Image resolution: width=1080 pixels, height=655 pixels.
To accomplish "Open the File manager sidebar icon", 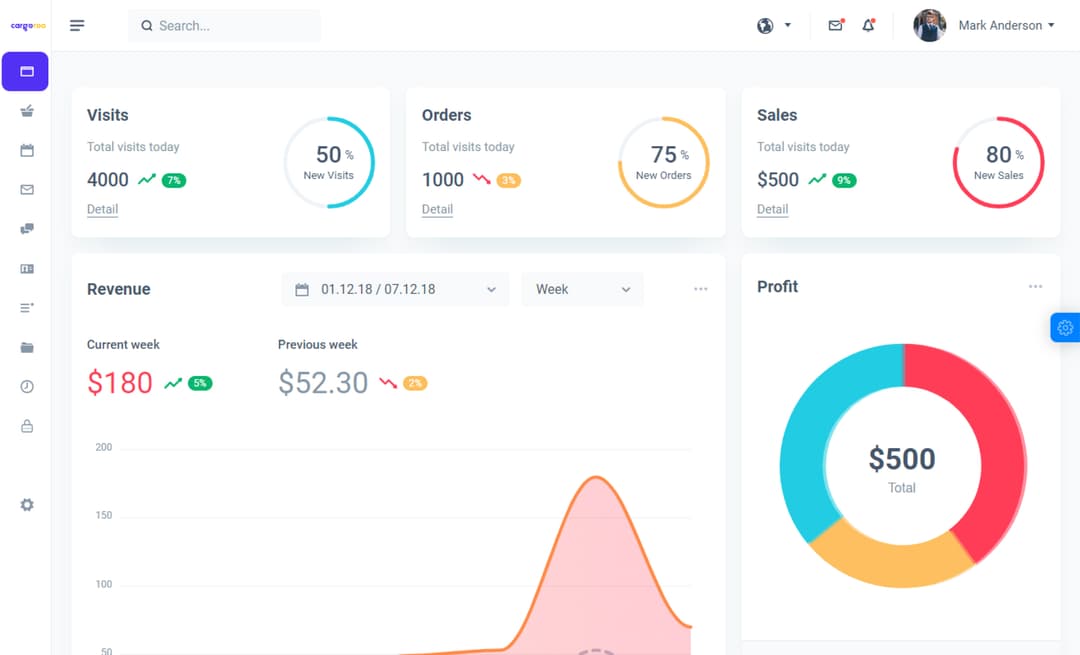I will click(25, 347).
